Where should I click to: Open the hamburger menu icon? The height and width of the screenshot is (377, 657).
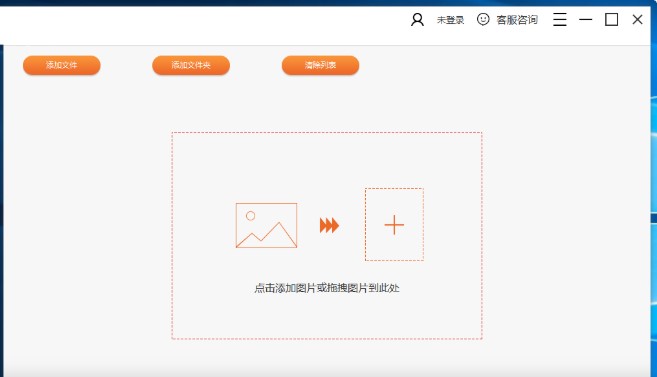pyautogui.click(x=560, y=19)
